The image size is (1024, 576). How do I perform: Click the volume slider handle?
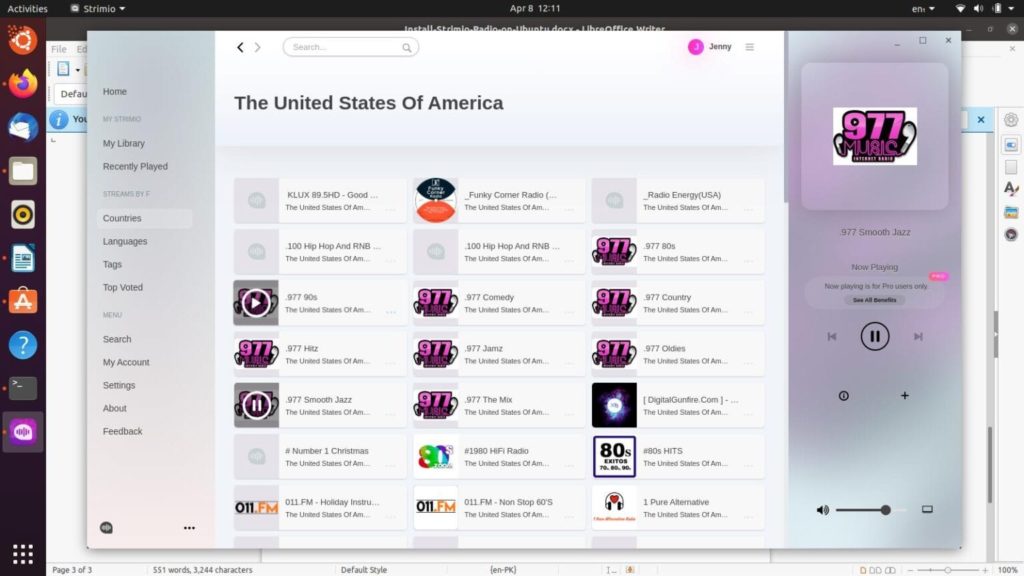pos(885,510)
